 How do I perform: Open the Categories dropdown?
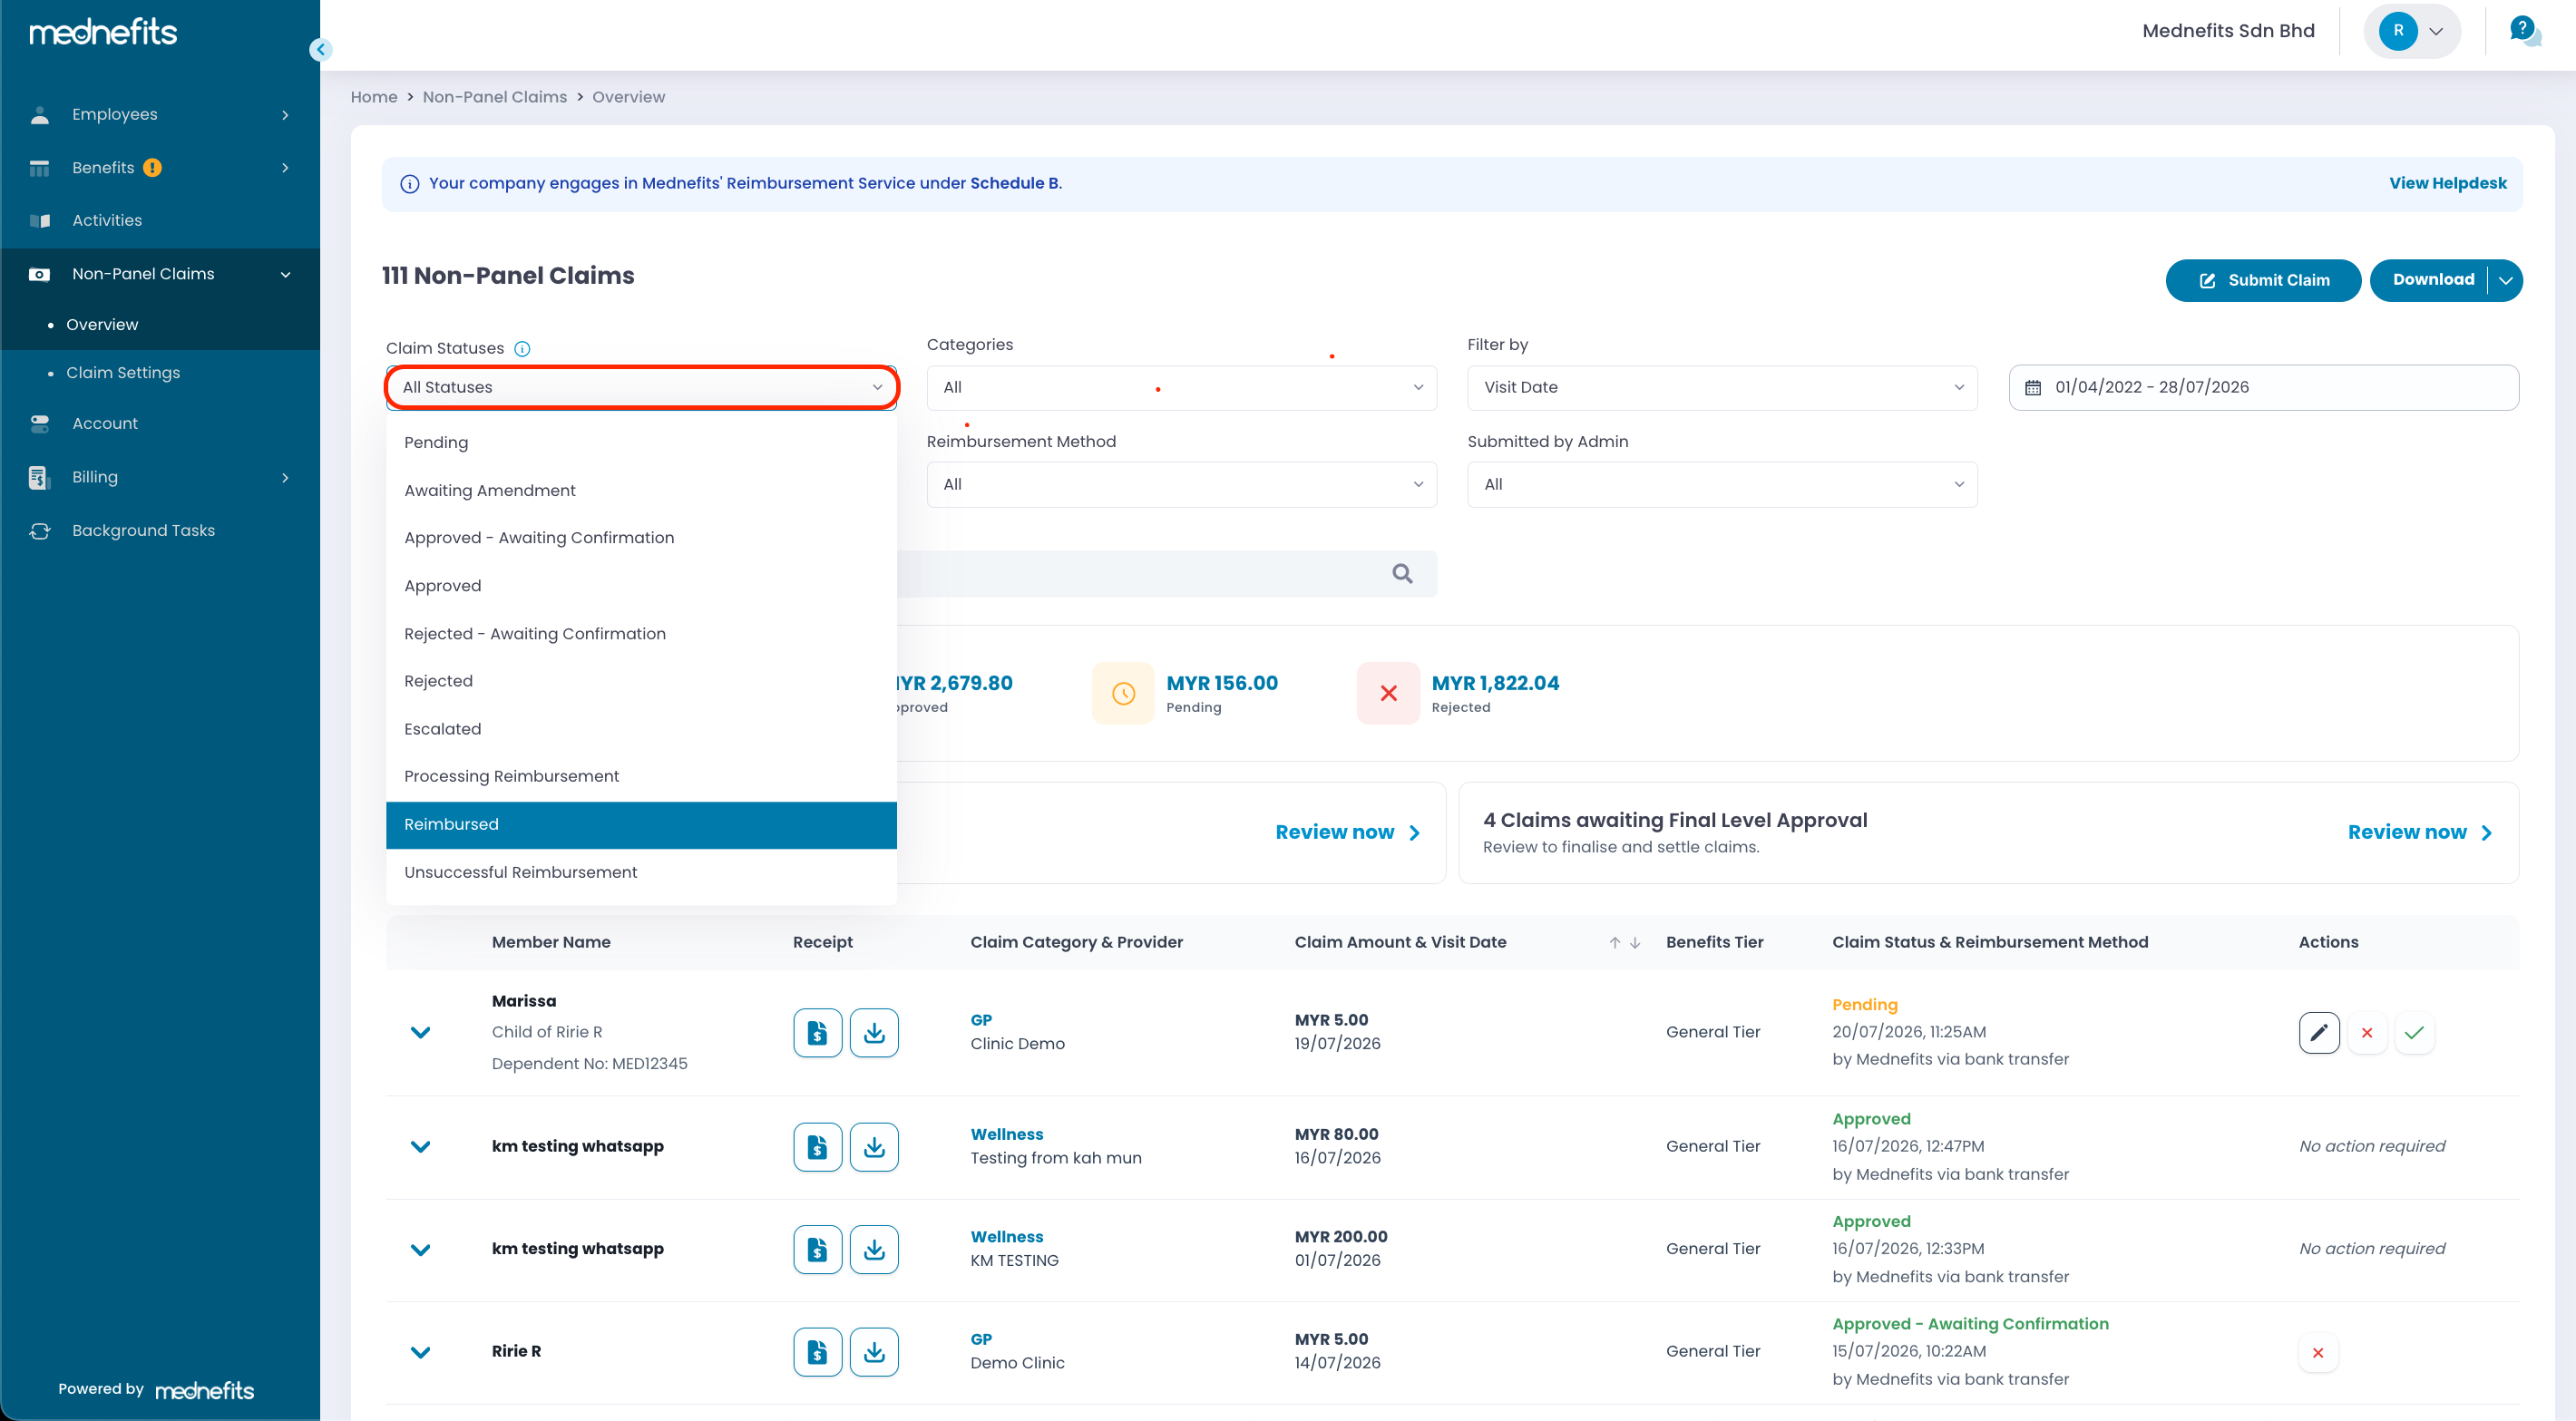tap(1181, 388)
